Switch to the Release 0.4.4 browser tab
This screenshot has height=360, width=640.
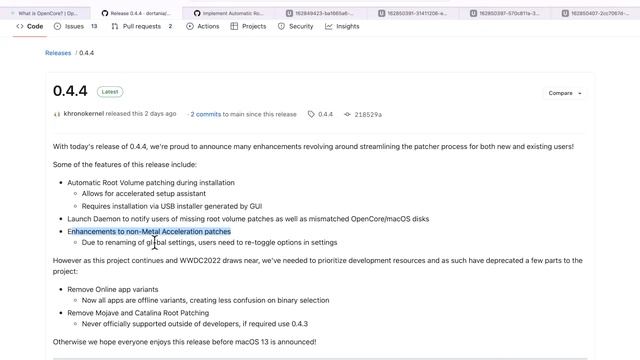point(136,13)
